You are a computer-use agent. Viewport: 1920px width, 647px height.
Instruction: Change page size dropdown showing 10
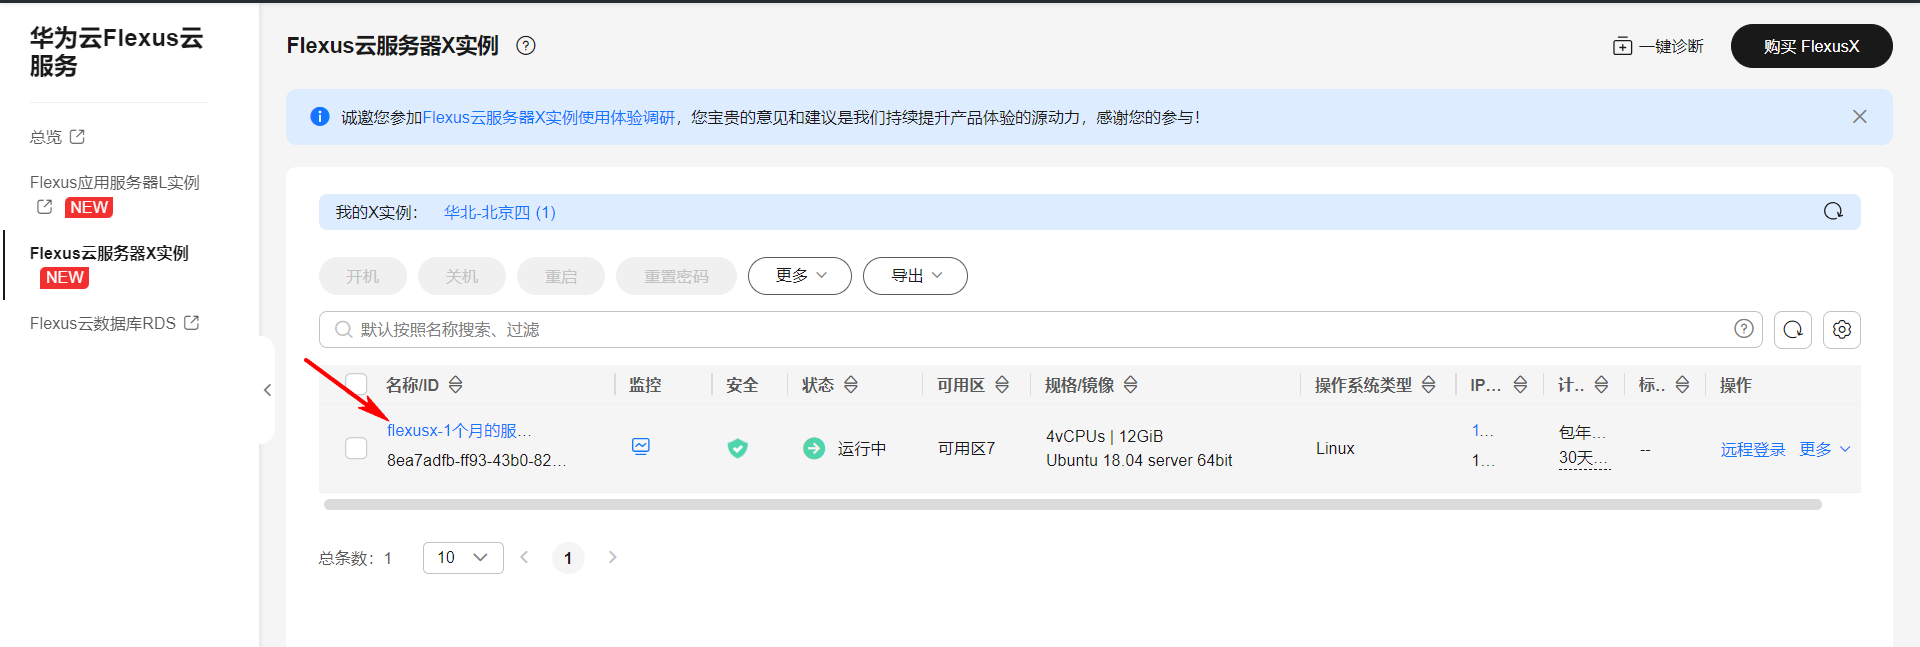point(462,558)
